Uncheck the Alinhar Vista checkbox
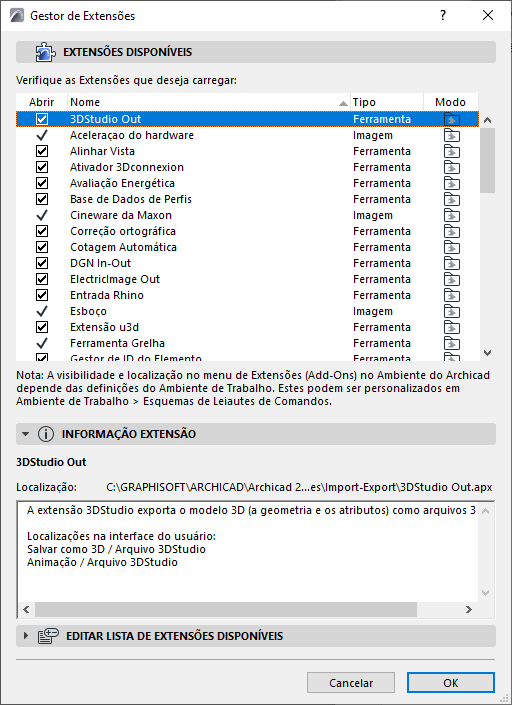The image size is (512, 705). (42, 151)
